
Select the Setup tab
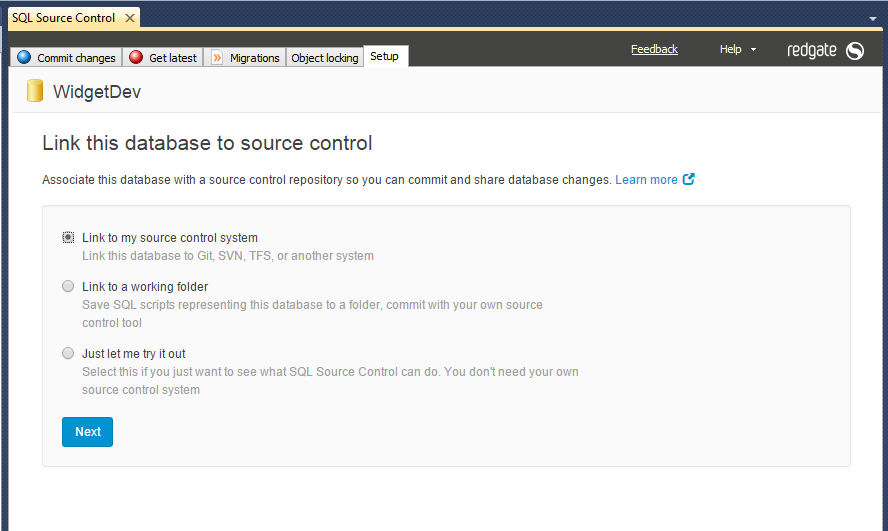point(385,56)
